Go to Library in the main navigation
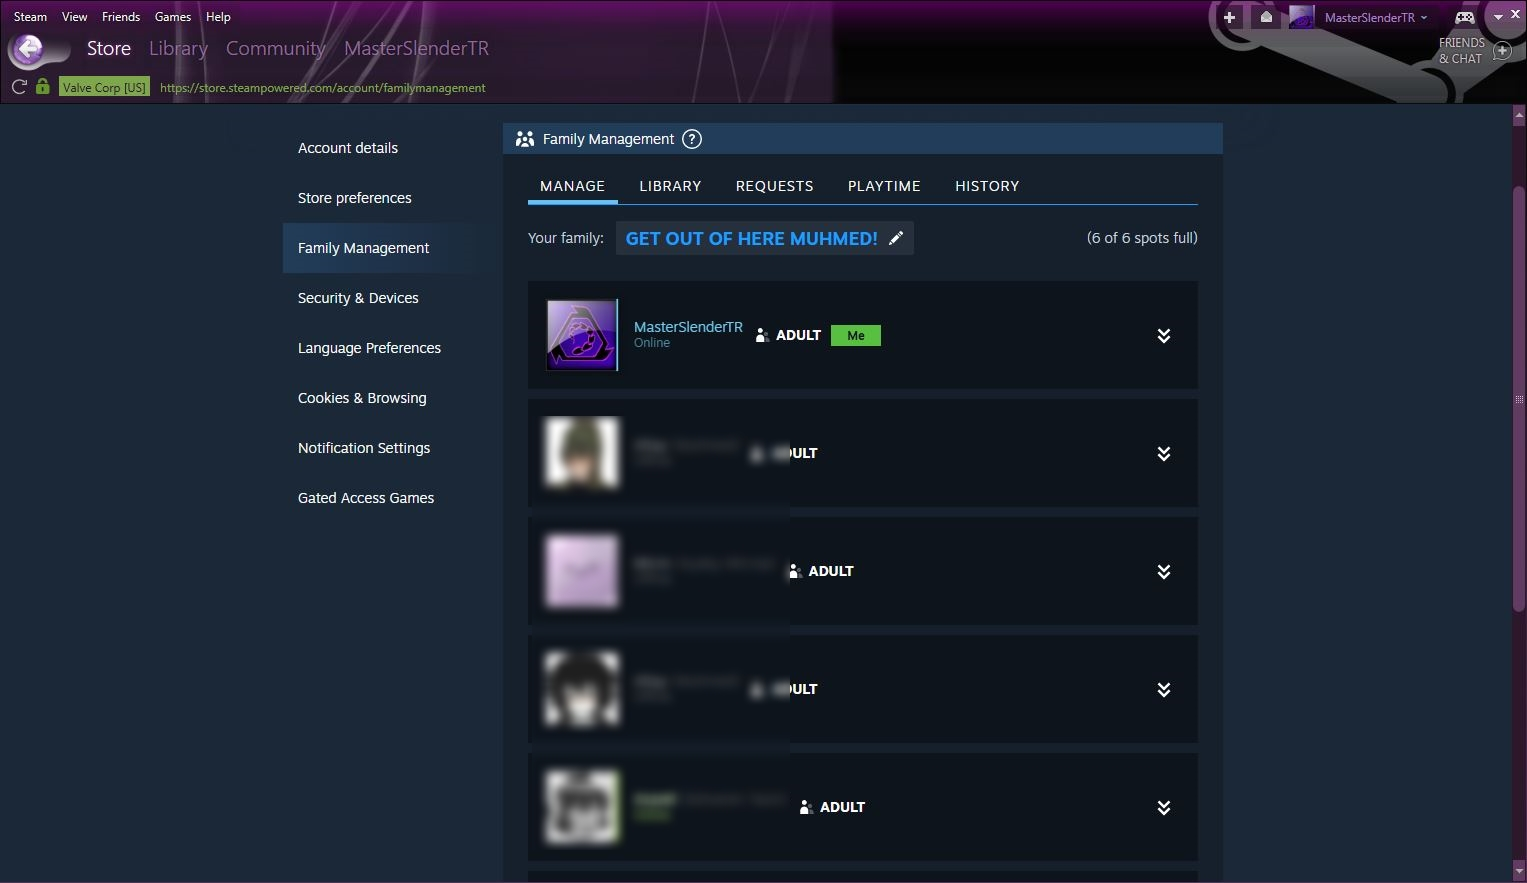Screen dimensions: 1527x883 (x=178, y=48)
